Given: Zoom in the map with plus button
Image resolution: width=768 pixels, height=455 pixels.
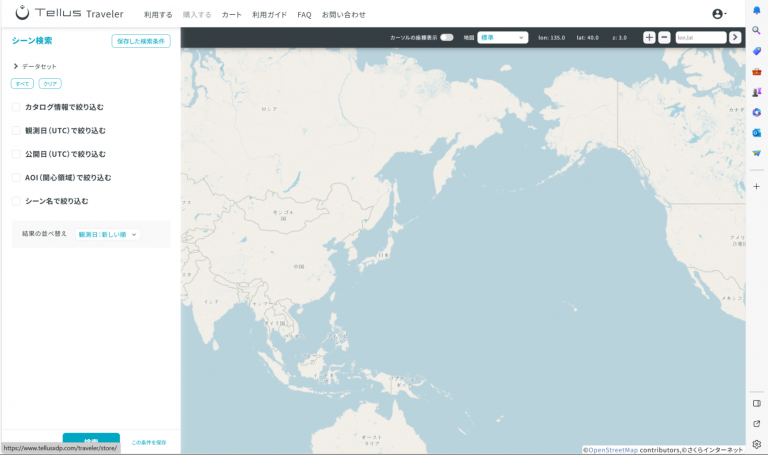Looking at the screenshot, I should [649, 37].
